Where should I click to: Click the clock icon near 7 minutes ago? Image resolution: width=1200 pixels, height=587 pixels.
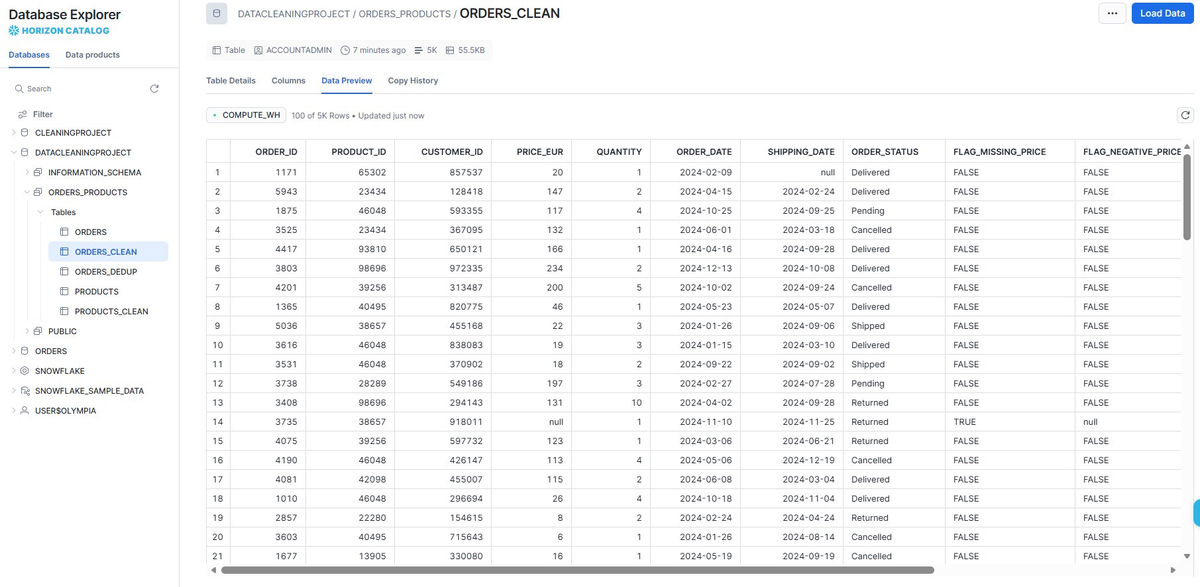pos(345,50)
